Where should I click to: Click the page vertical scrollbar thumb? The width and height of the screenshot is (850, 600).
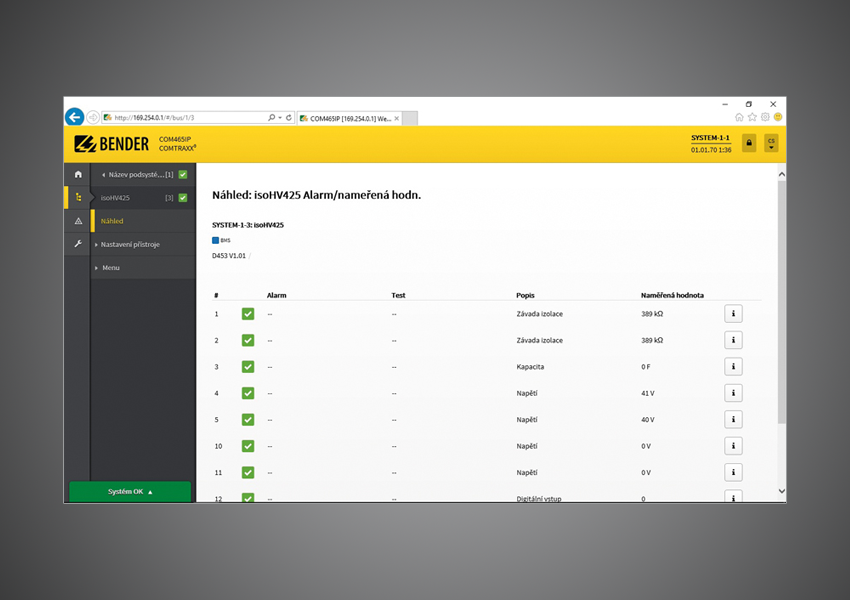click(782, 301)
